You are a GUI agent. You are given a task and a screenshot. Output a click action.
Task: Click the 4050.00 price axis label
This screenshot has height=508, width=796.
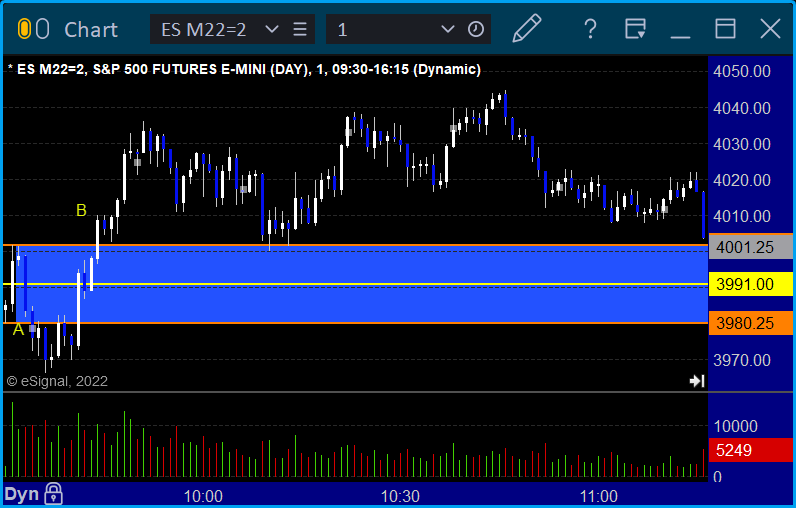[x=742, y=71]
